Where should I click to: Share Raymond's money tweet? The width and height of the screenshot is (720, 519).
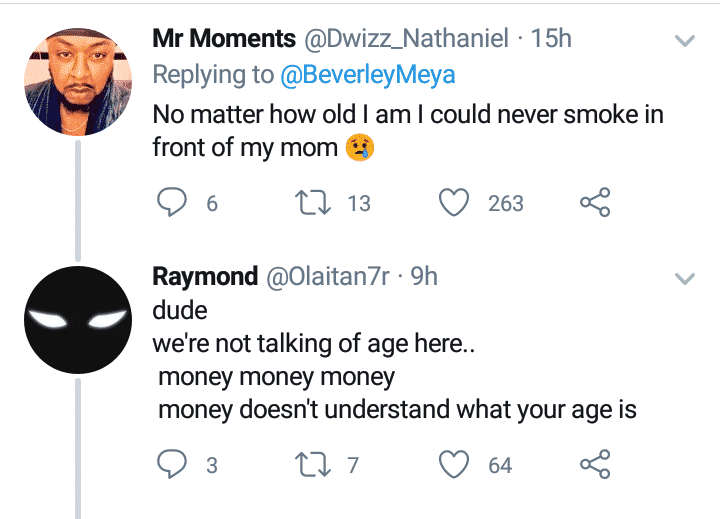click(594, 464)
